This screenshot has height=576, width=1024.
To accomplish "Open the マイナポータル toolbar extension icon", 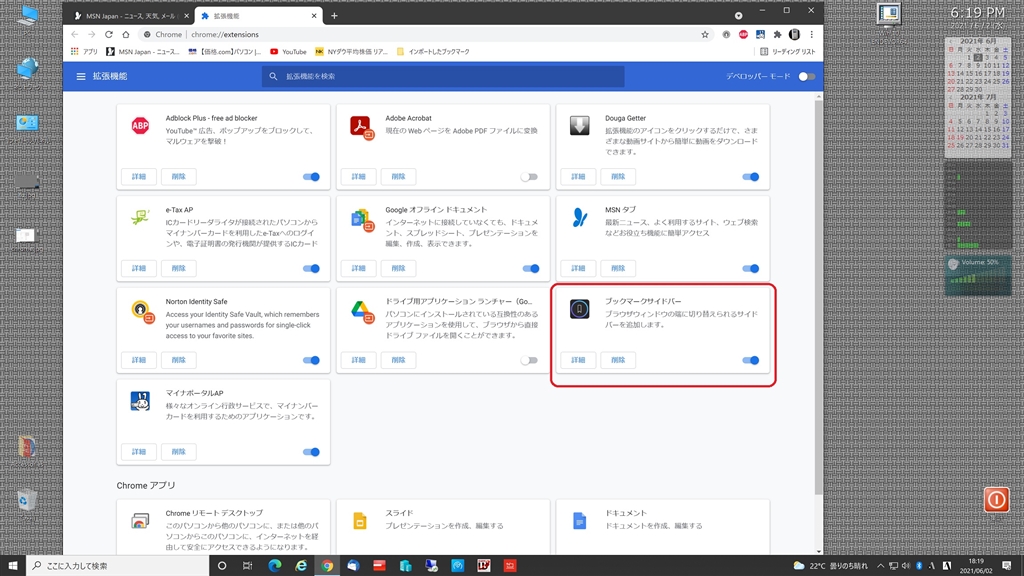I will [760, 35].
